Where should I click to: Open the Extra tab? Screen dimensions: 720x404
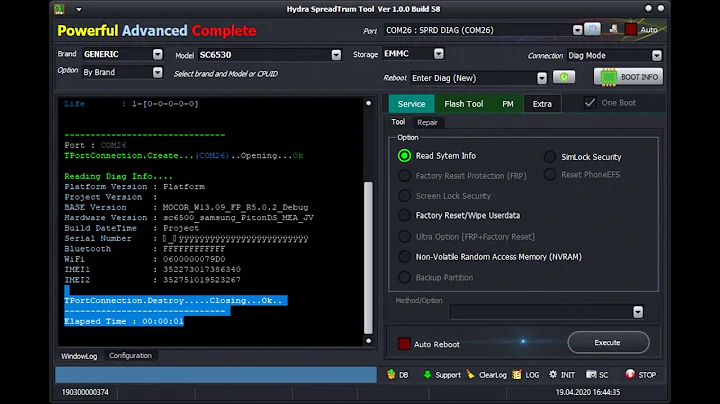point(542,104)
